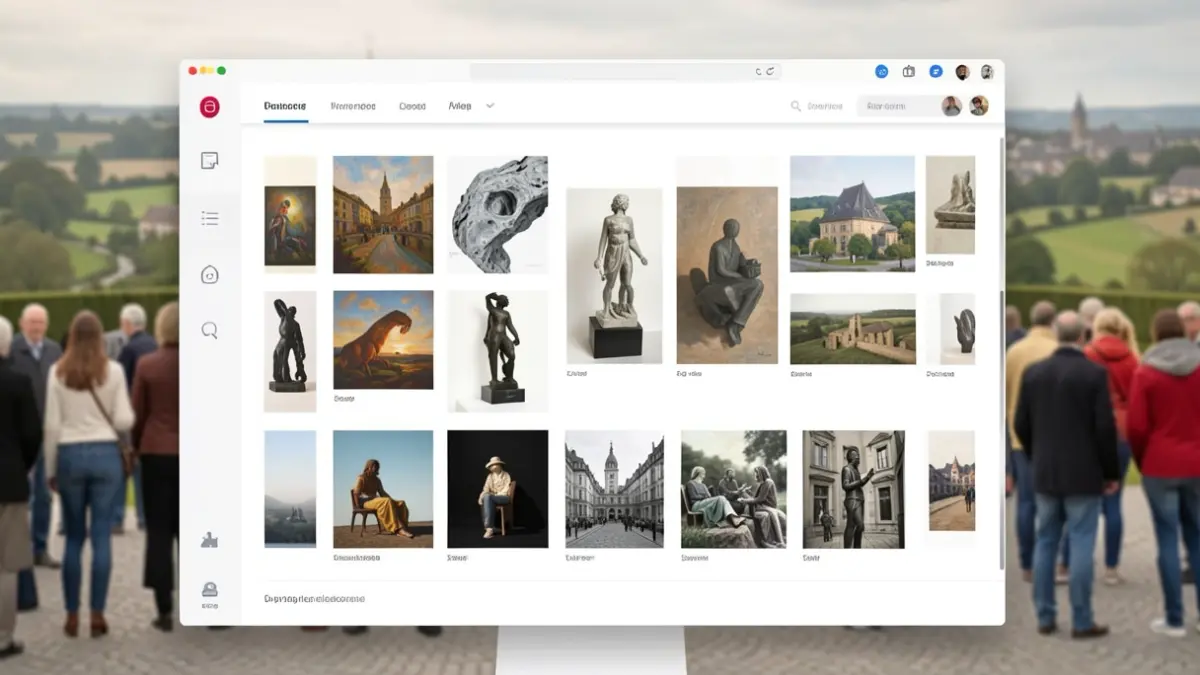
Task: Click the search magnifier icon in the header
Action: tap(796, 106)
